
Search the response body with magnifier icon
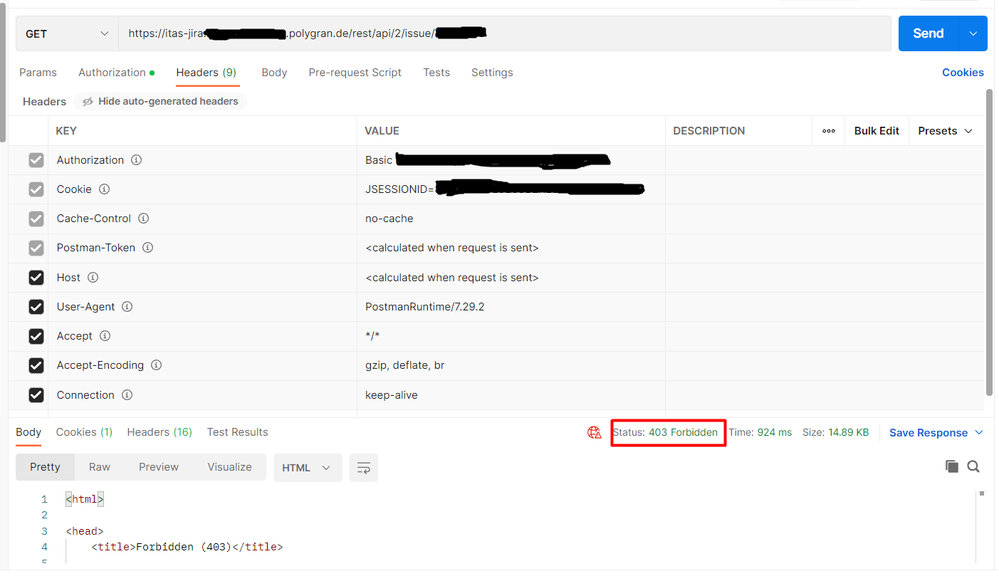tap(973, 467)
